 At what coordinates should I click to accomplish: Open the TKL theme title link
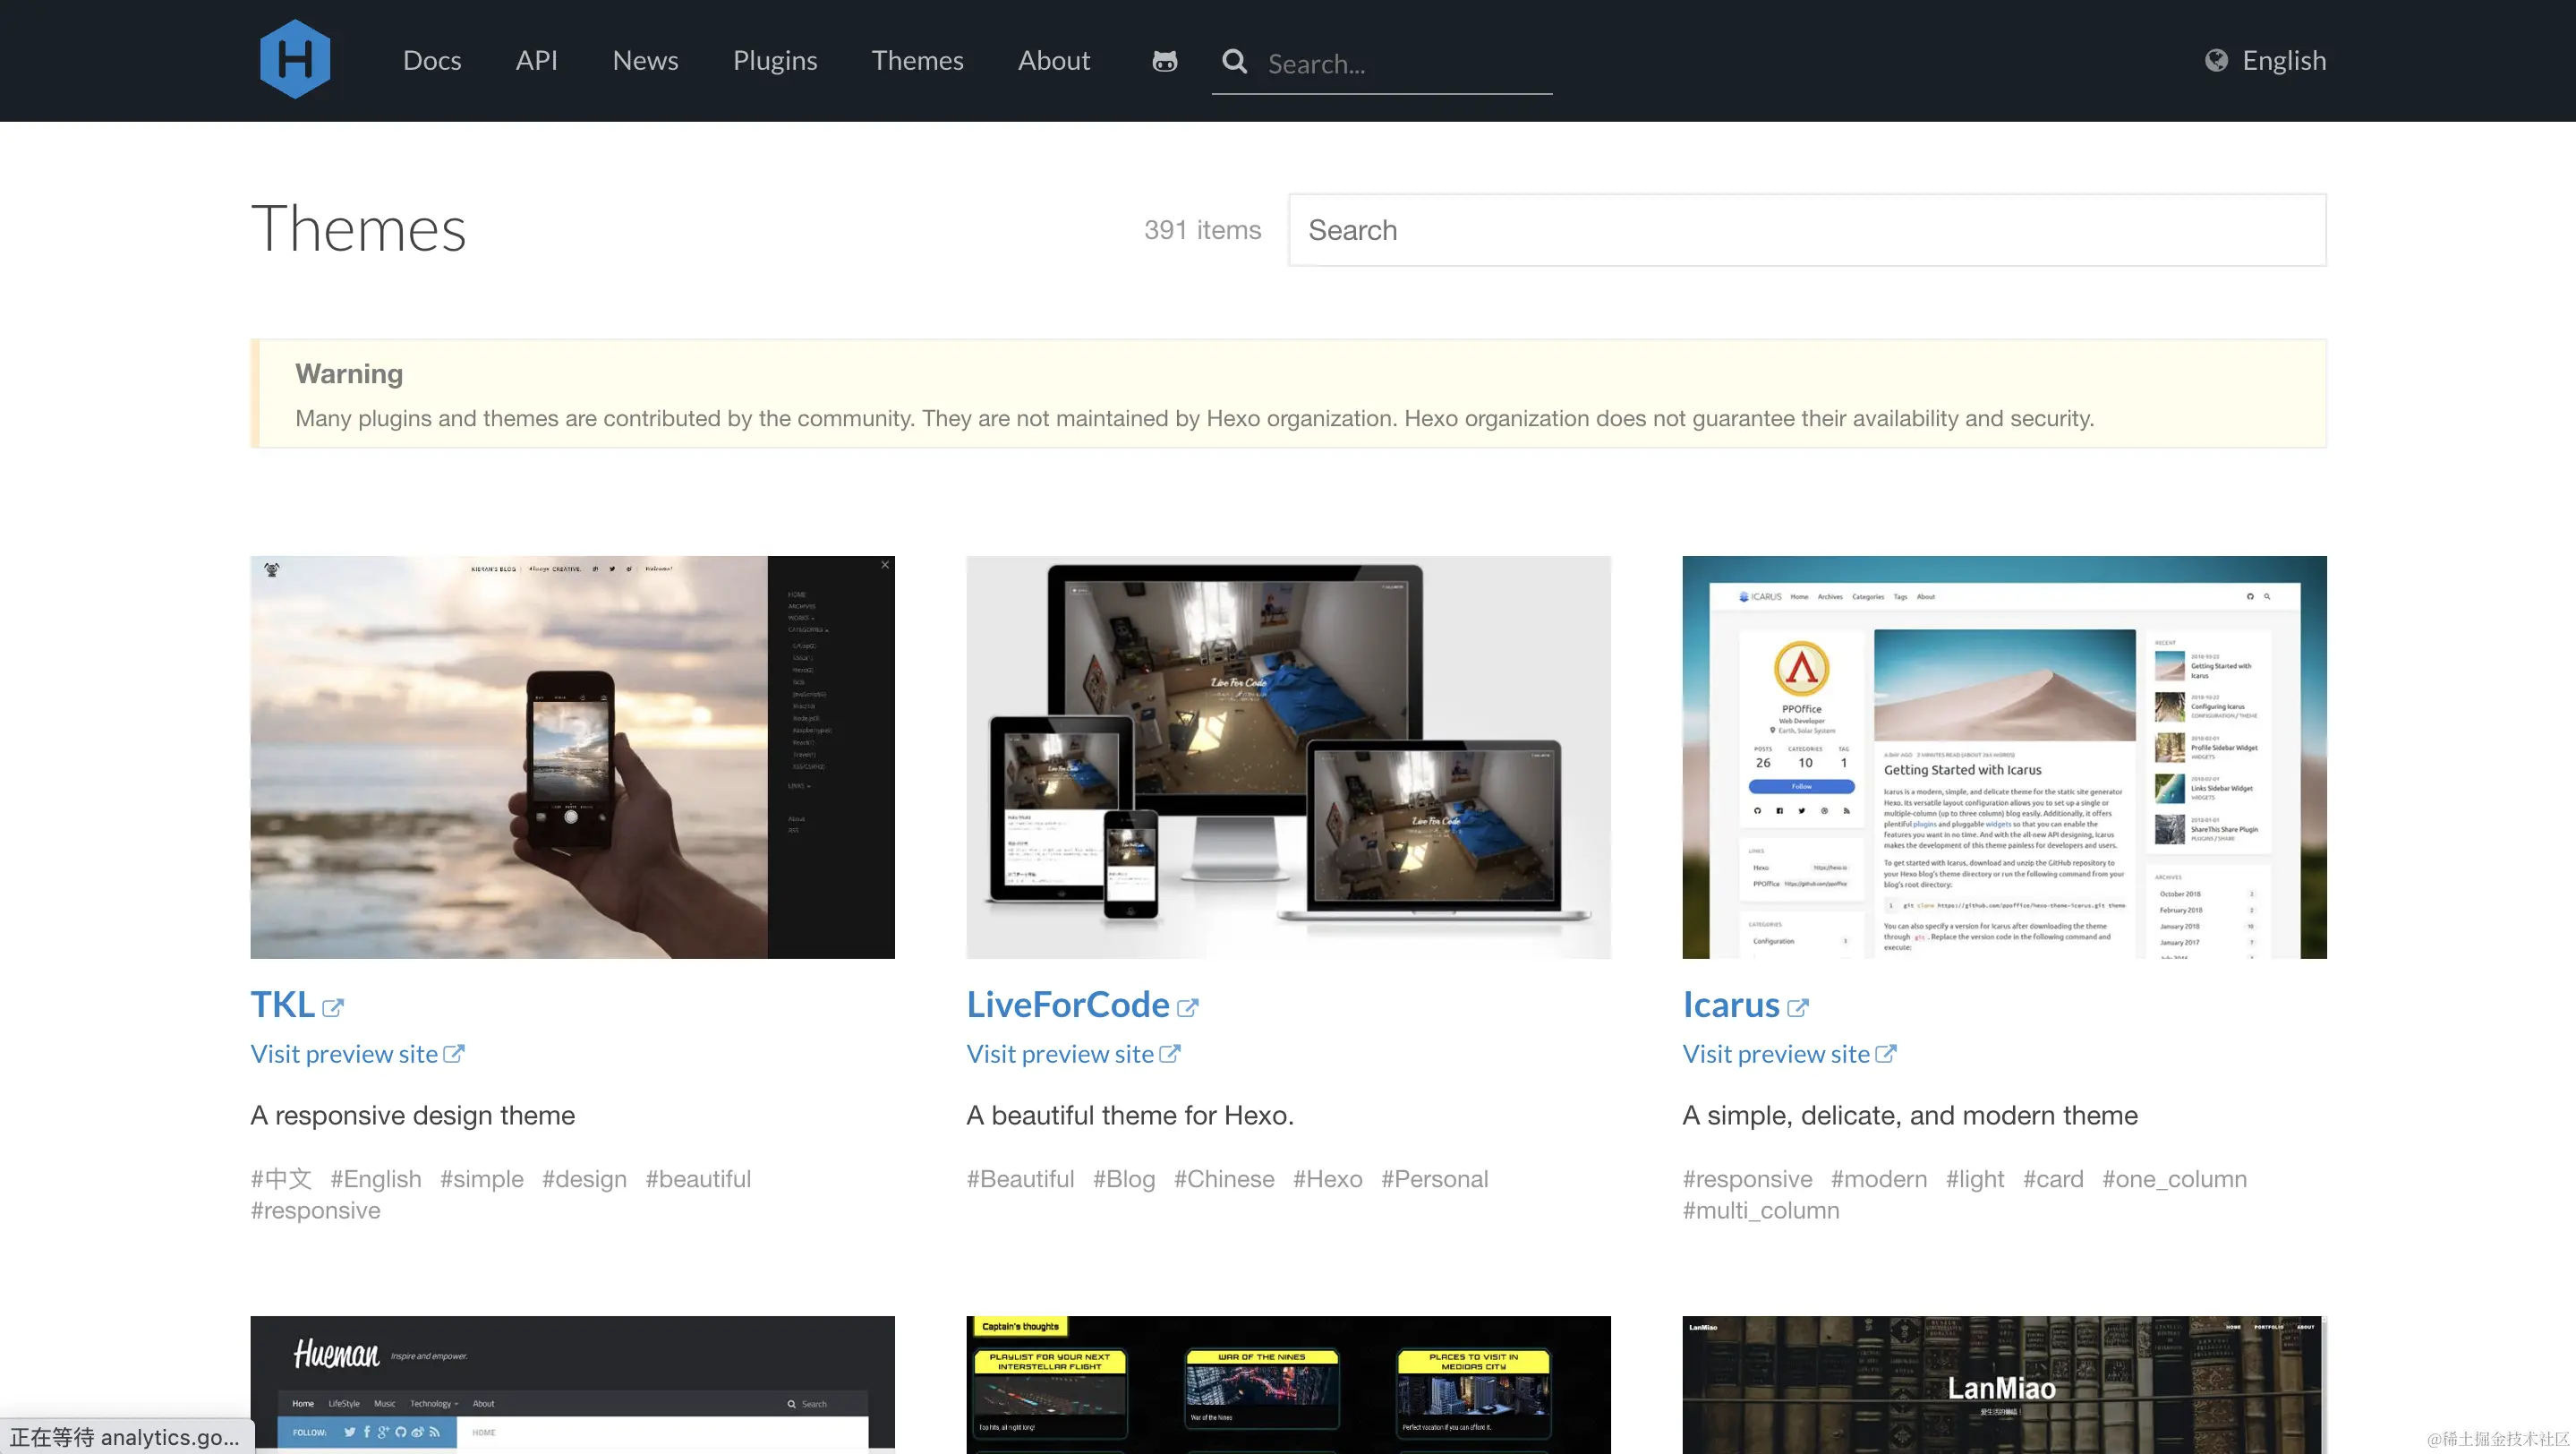tap(283, 1004)
